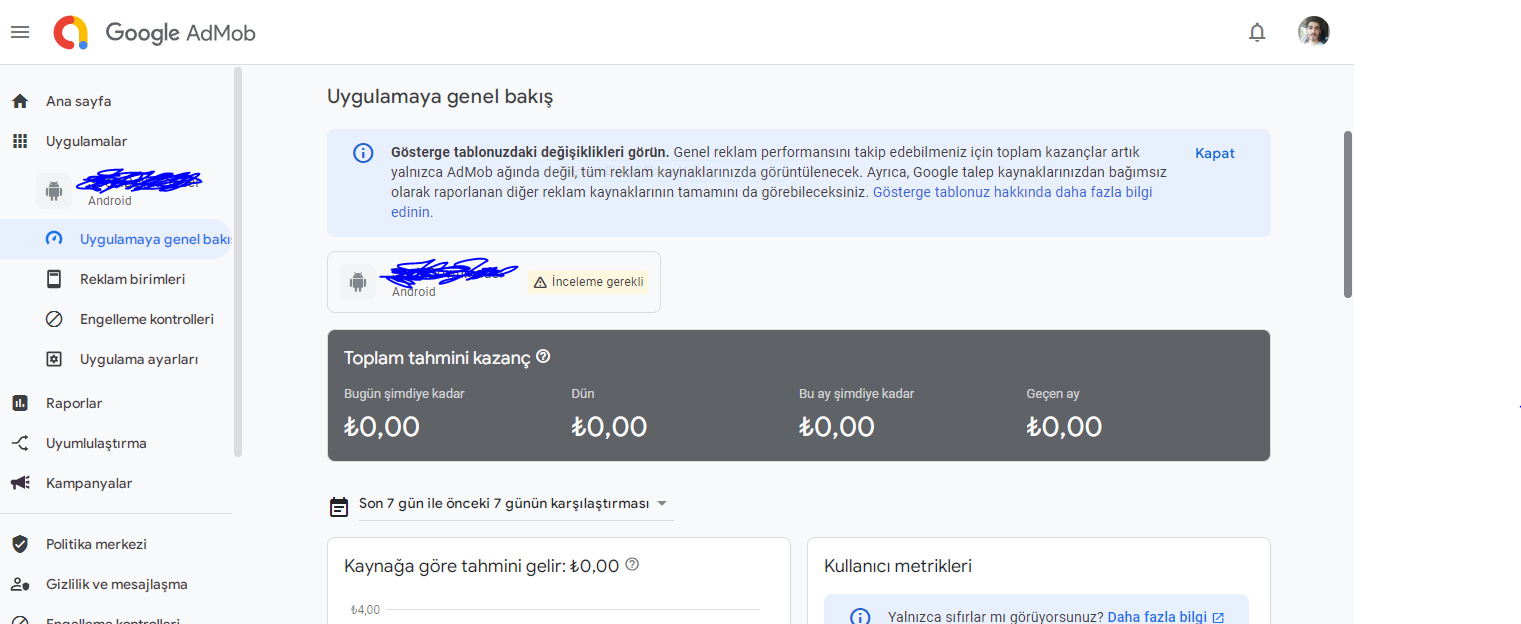The image size is (1521, 624).
Task: Click the dropdown arrow of date range selector
Action: [x=662, y=503]
